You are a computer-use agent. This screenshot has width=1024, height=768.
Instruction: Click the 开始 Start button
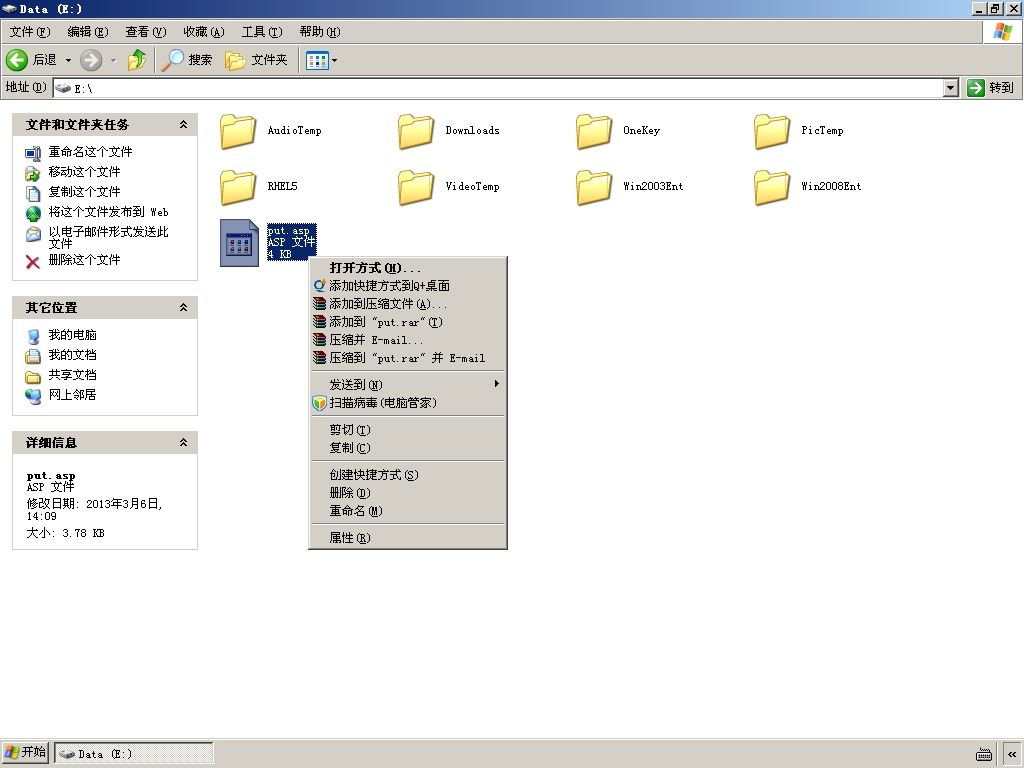25,752
